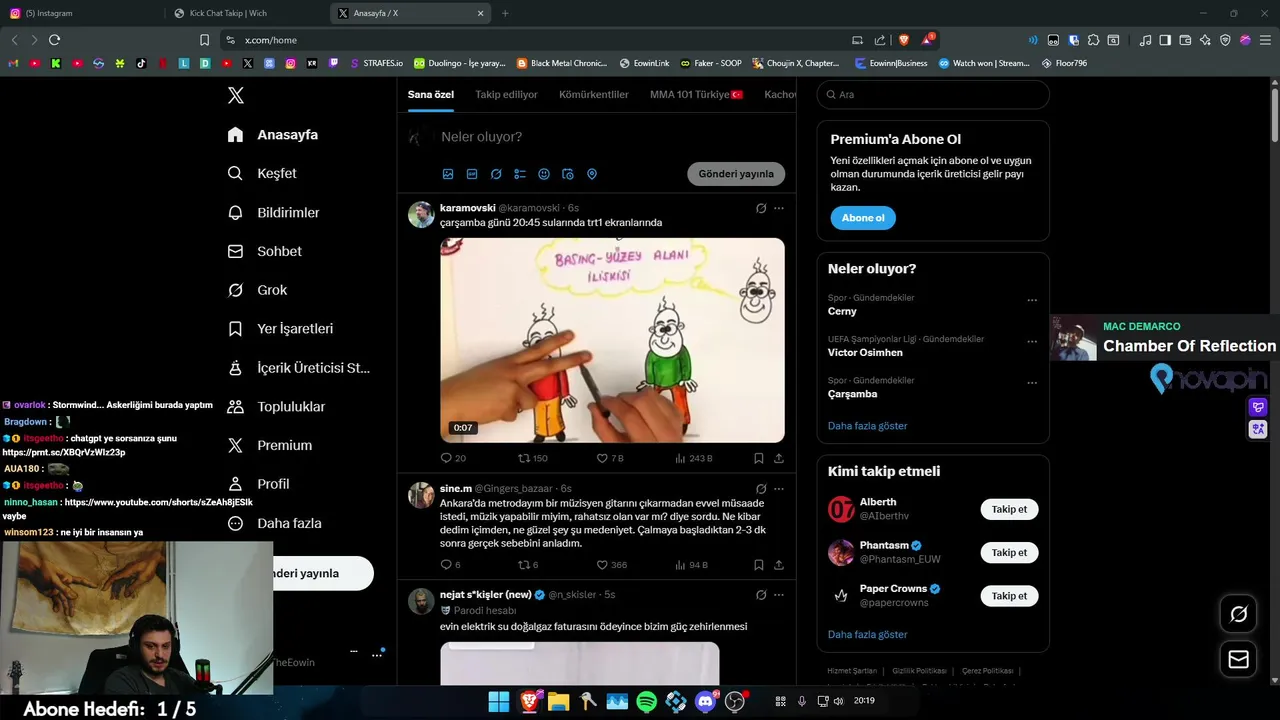Click Grok icon in compose toolbar
The image size is (1280, 720).
click(496, 174)
